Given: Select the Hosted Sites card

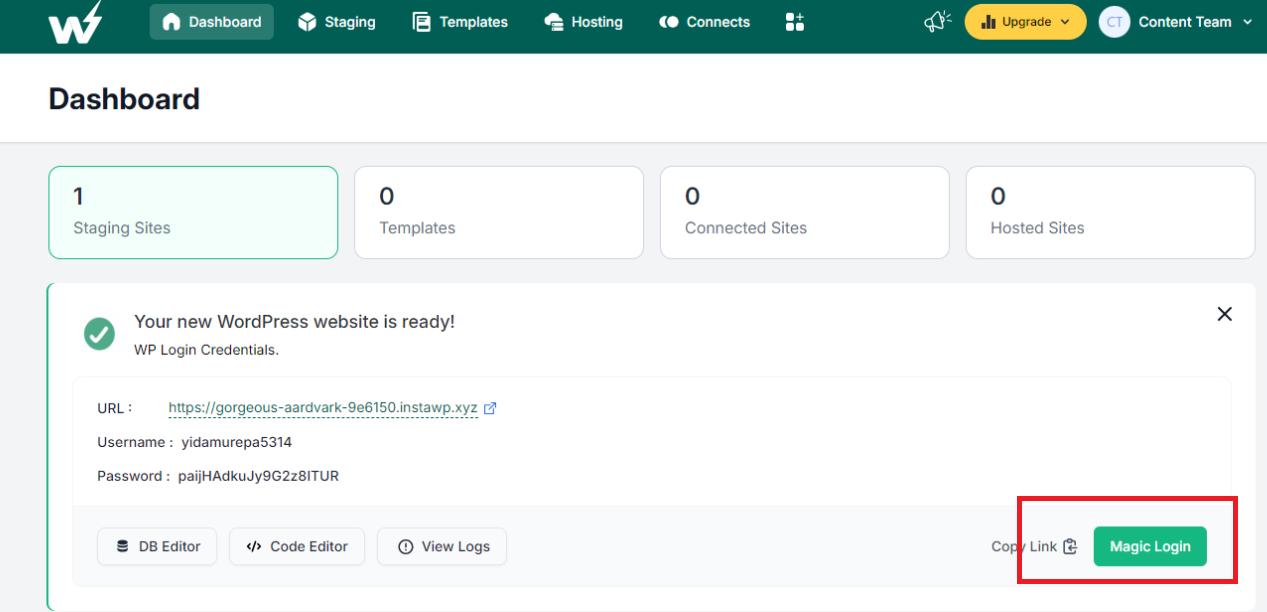Looking at the screenshot, I should (1110, 212).
